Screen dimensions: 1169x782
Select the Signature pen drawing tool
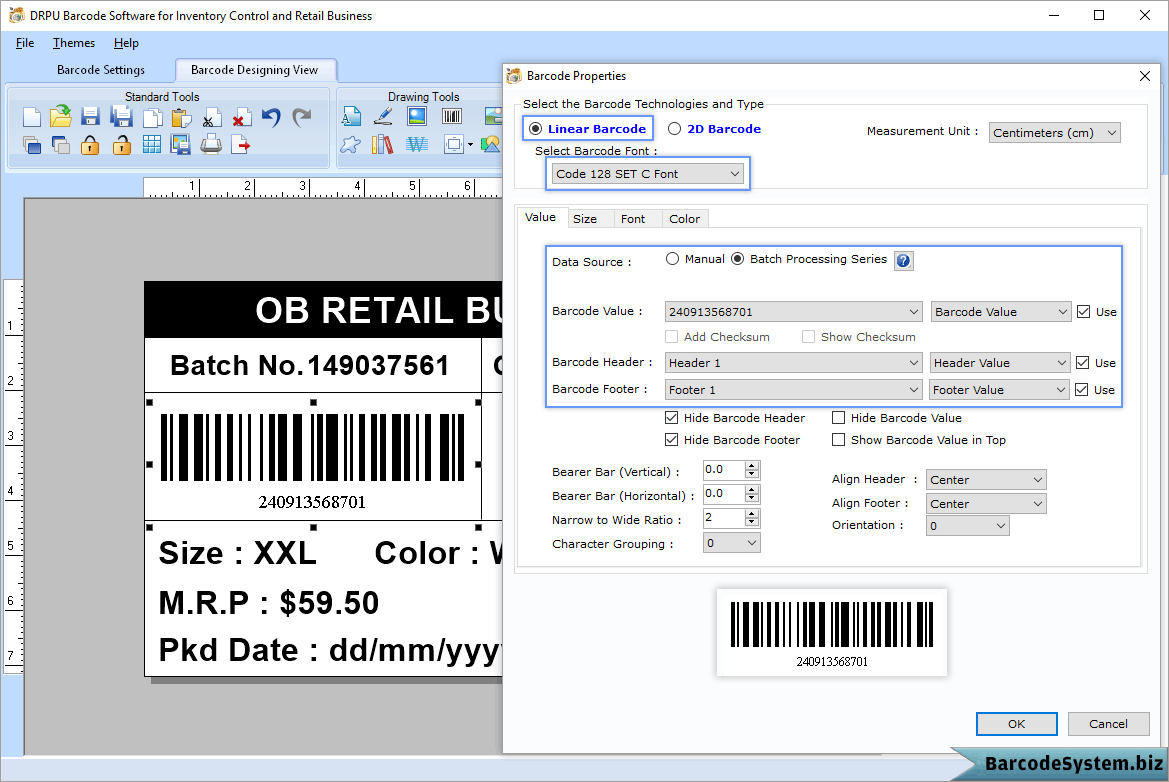(383, 116)
